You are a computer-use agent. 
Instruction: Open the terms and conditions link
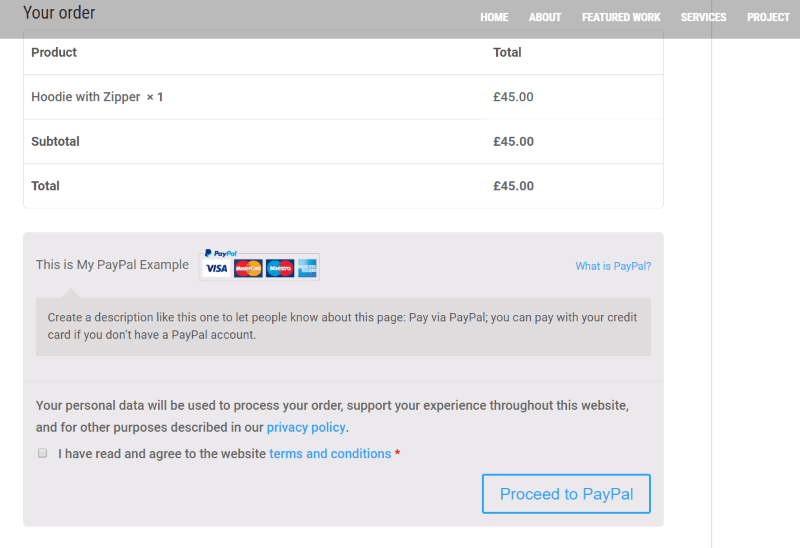(x=330, y=454)
